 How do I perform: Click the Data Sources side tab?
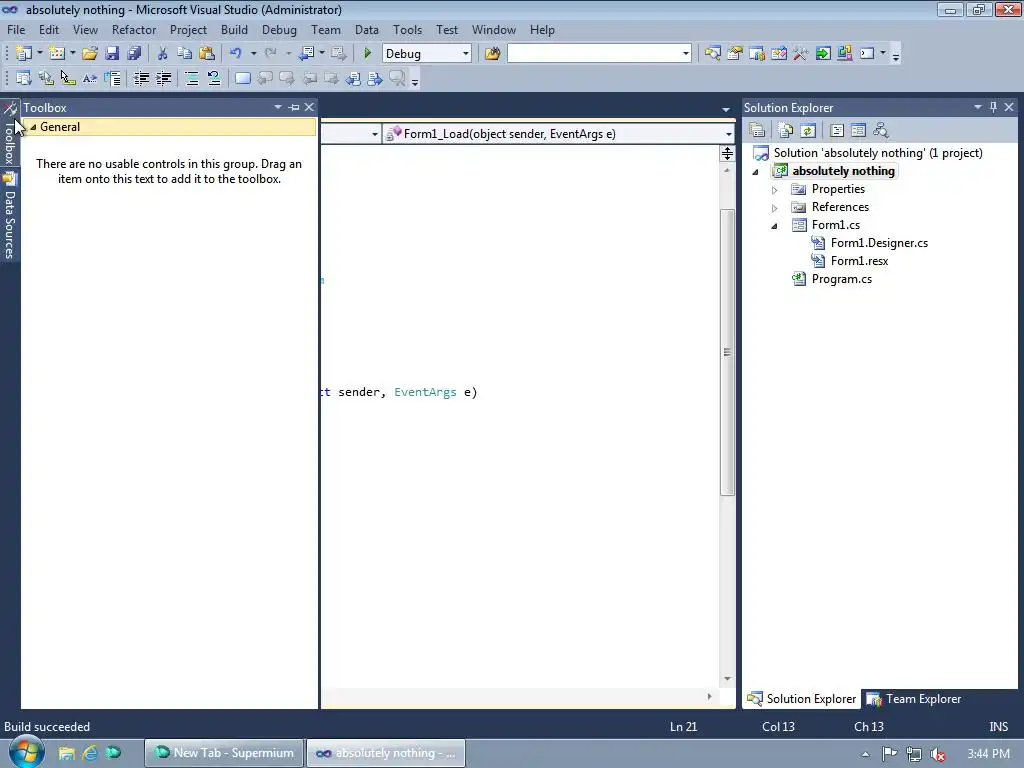(x=10, y=216)
